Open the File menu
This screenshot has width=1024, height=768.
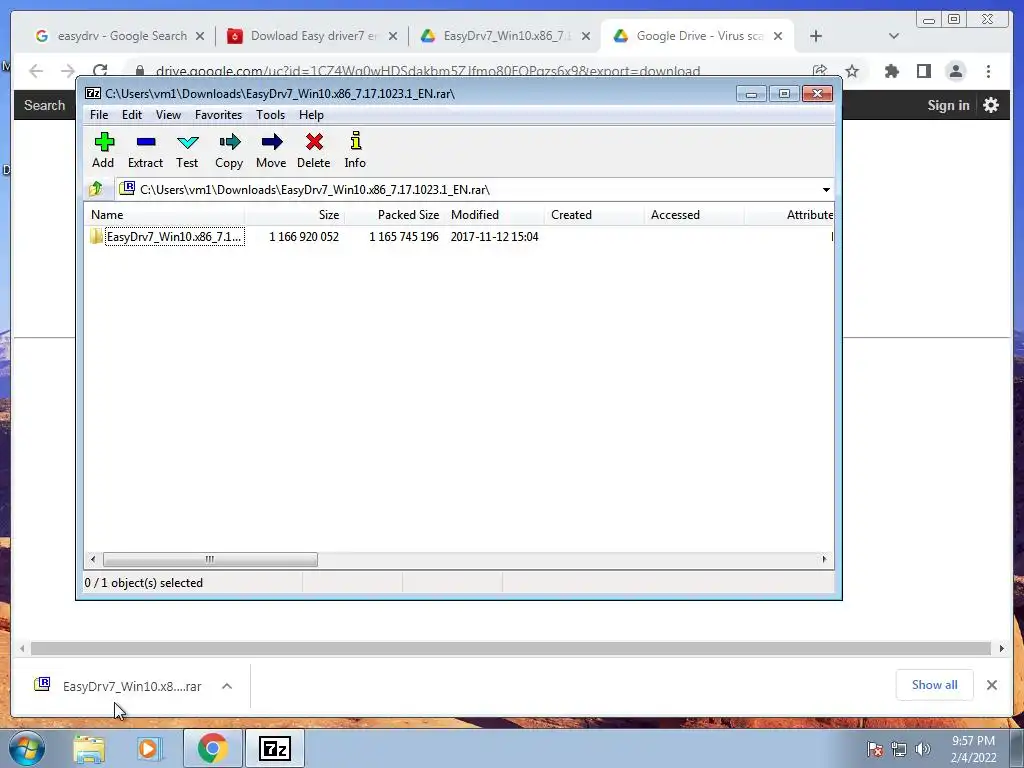click(x=99, y=115)
